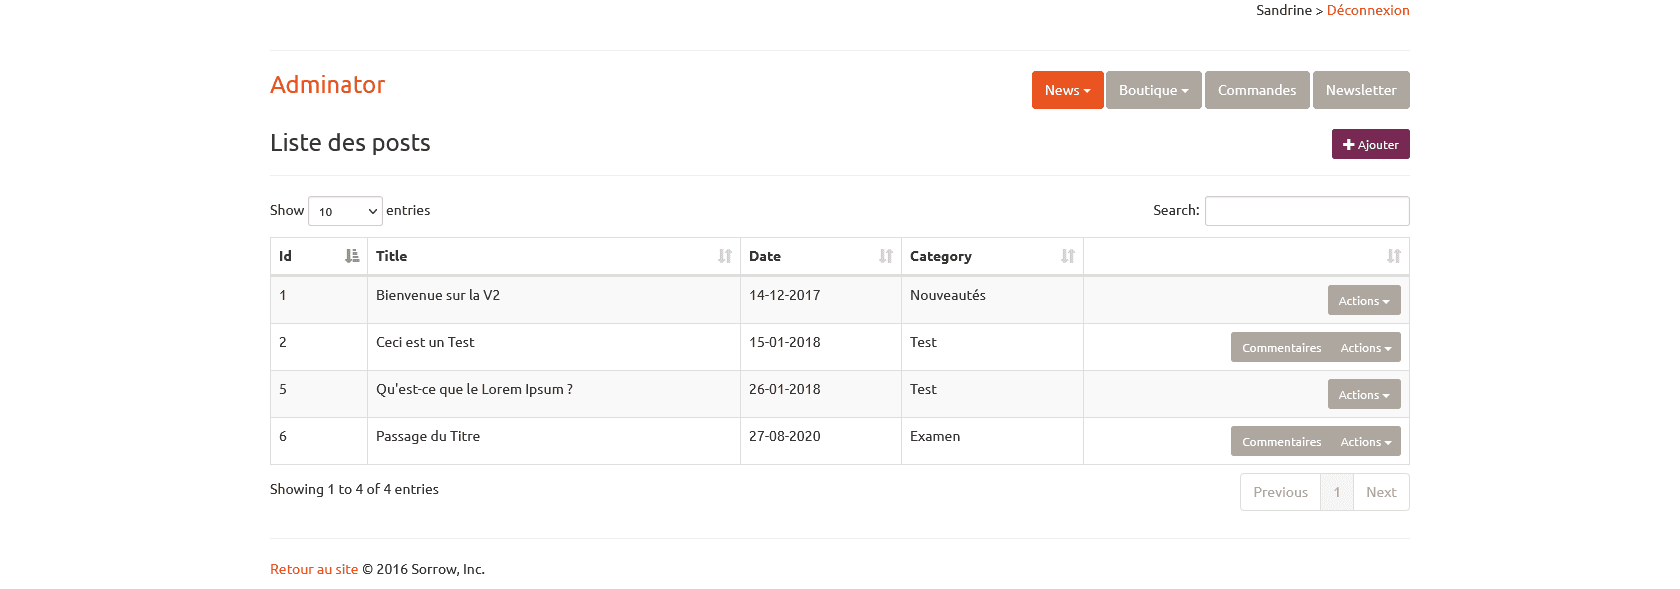The height and width of the screenshot is (589, 1680).
Task: Sort the table by Id column icon
Action: tap(352, 256)
